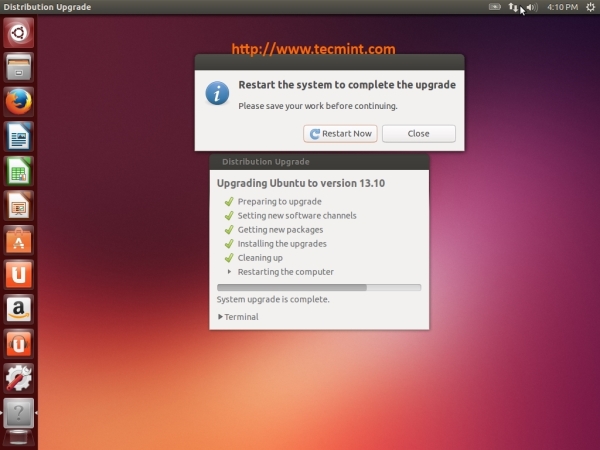Launch LibreOffice Calc from the launcher
600x450 pixels.
pos(18,171)
